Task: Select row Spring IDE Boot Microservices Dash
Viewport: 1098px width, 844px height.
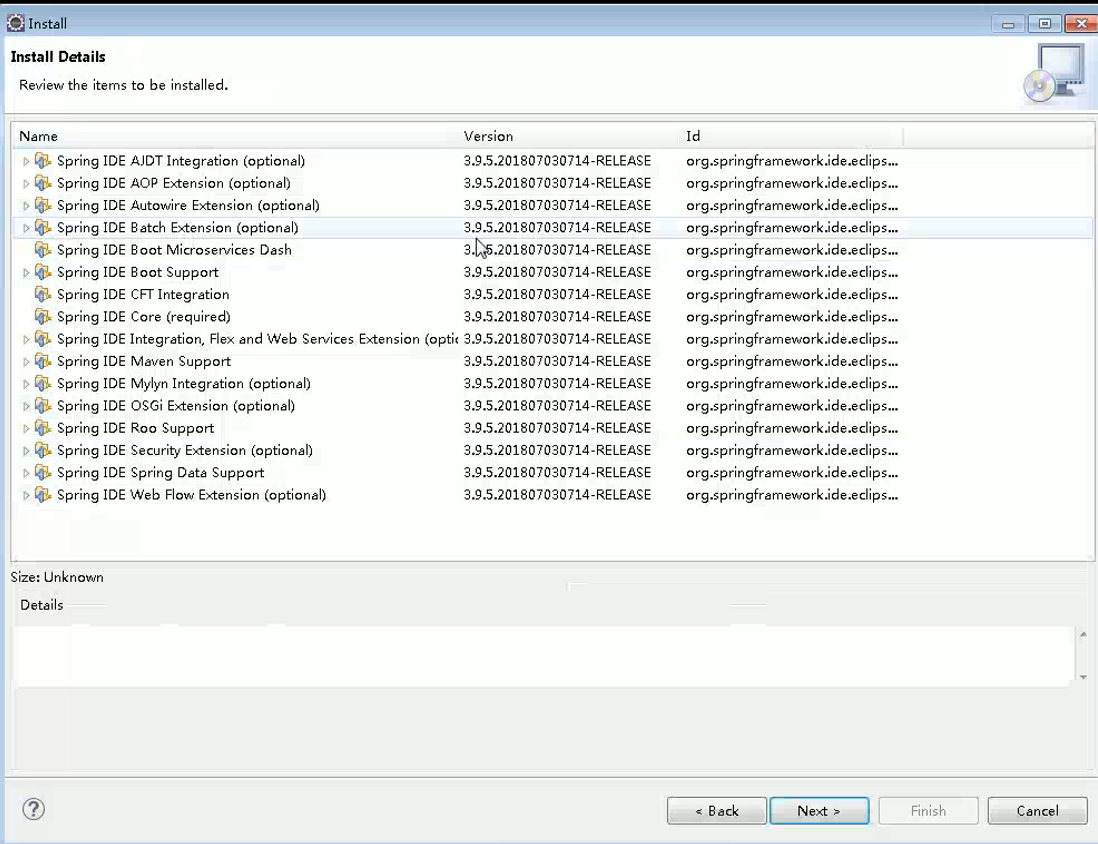Action: pos(552,250)
